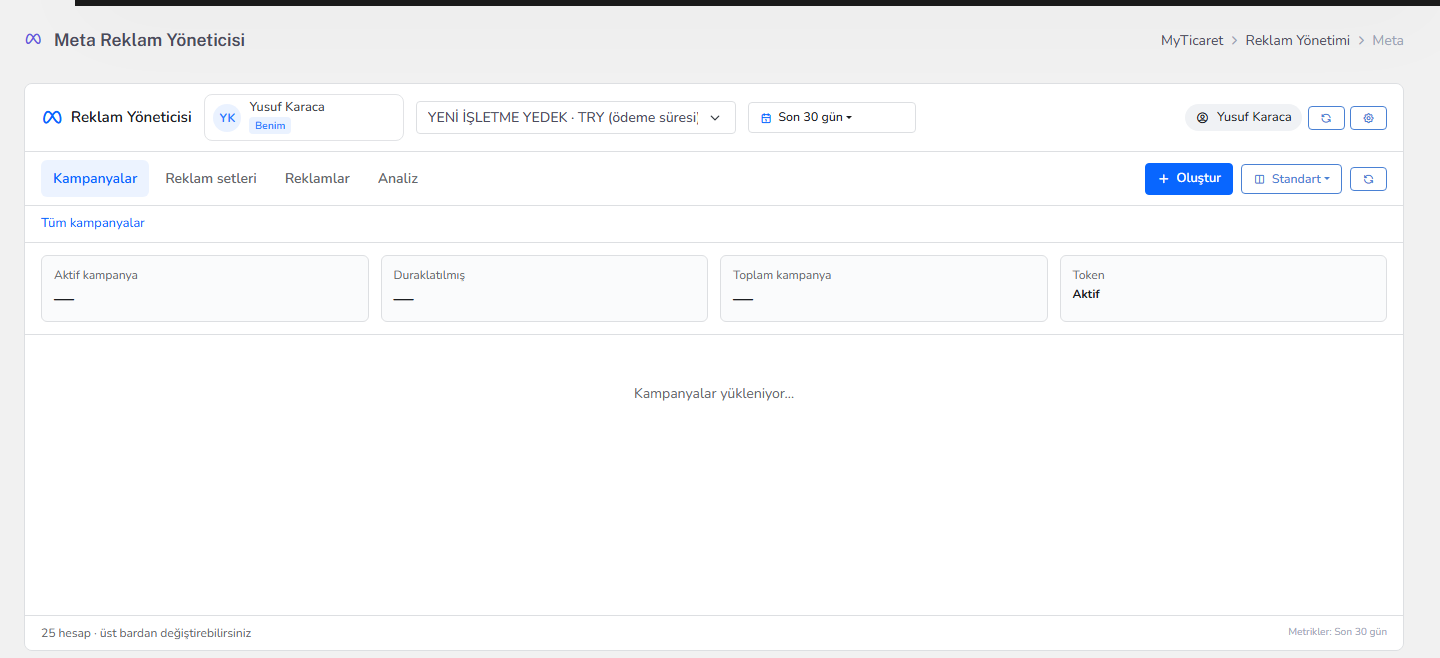Go to MyTicaret in breadcrumb
The height and width of the screenshot is (658, 1440).
tap(1192, 40)
